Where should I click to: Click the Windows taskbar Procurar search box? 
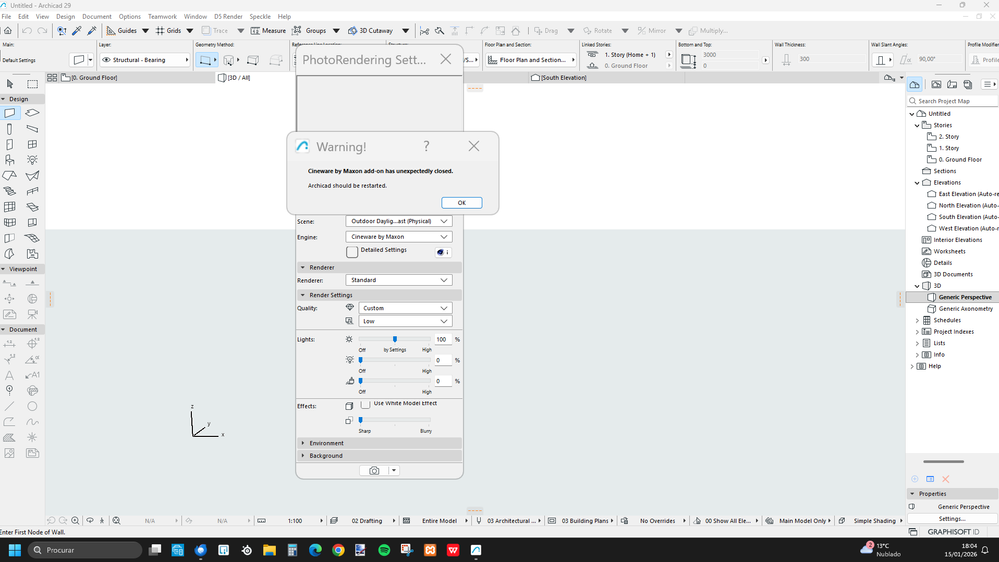pos(85,550)
